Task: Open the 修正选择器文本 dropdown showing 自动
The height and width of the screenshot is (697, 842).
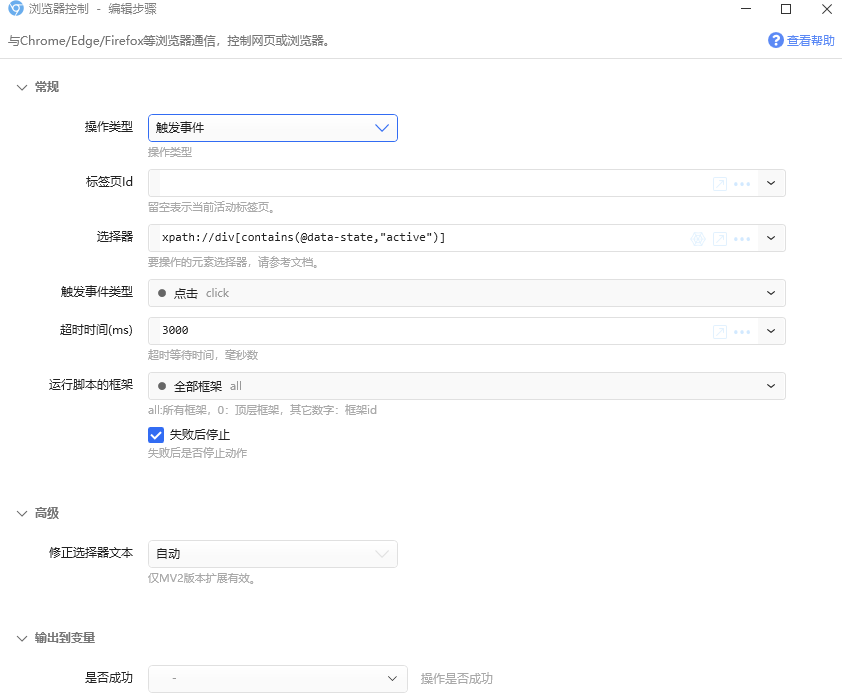Action: (272, 554)
